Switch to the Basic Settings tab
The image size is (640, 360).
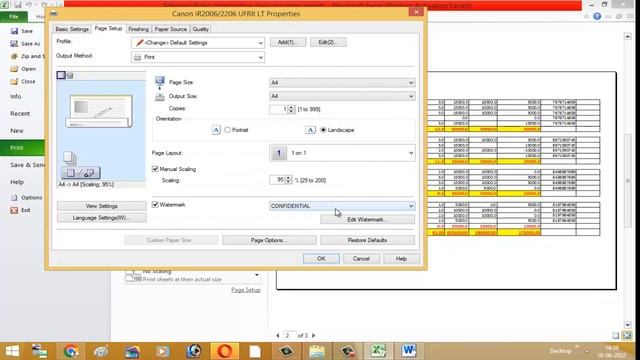(x=72, y=29)
